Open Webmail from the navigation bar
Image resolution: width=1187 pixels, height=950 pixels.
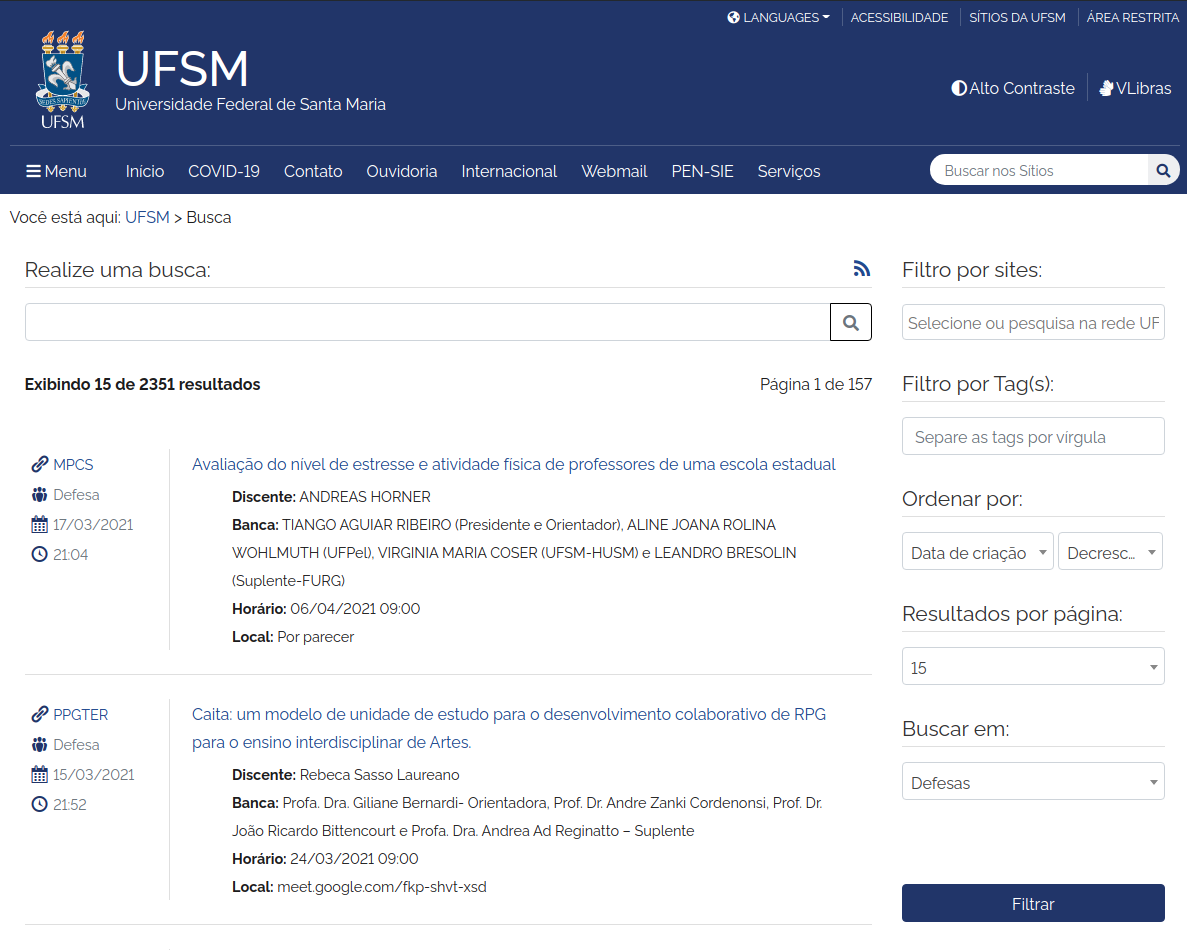[x=614, y=171]
